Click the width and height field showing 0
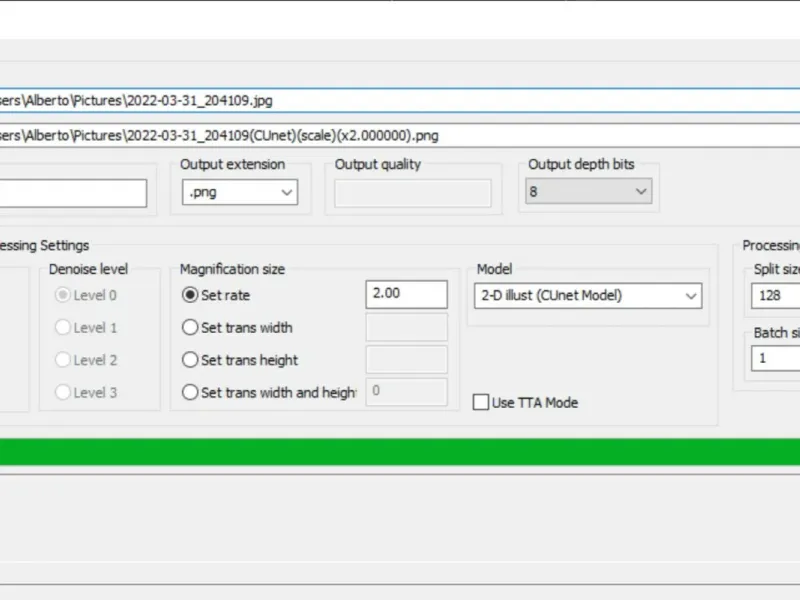The height and width of the screenshot is (600, 800). (x=407, y=392)
